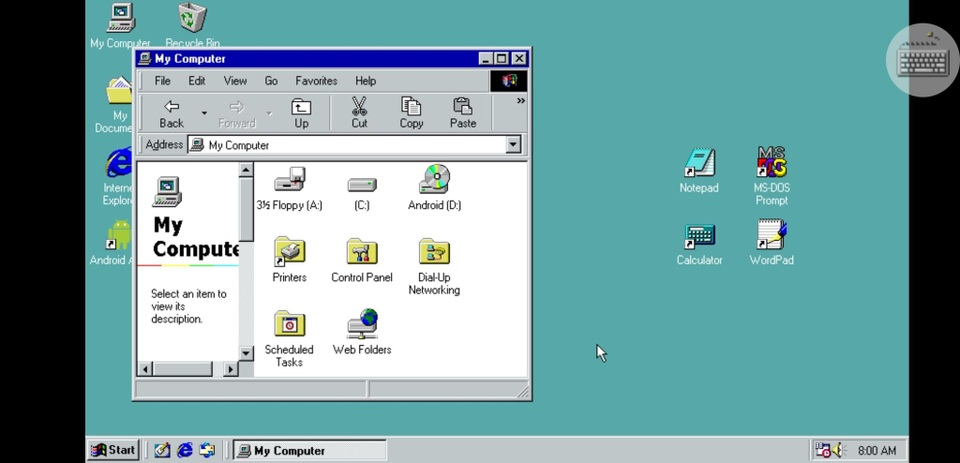The width and height of the screenshot is (960, 463).
Task: Open the Start menu
Action: coord(113,450)
